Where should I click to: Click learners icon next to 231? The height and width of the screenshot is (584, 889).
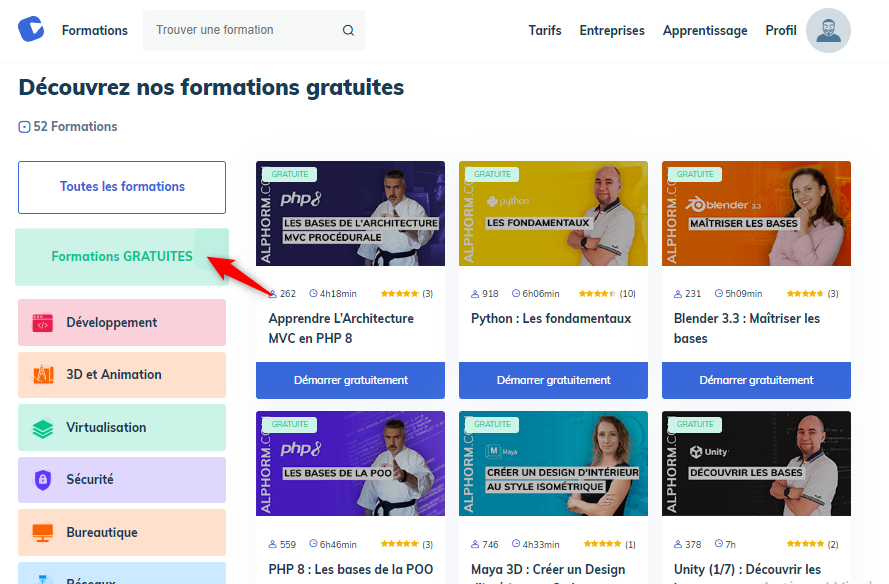click(678, 294)
